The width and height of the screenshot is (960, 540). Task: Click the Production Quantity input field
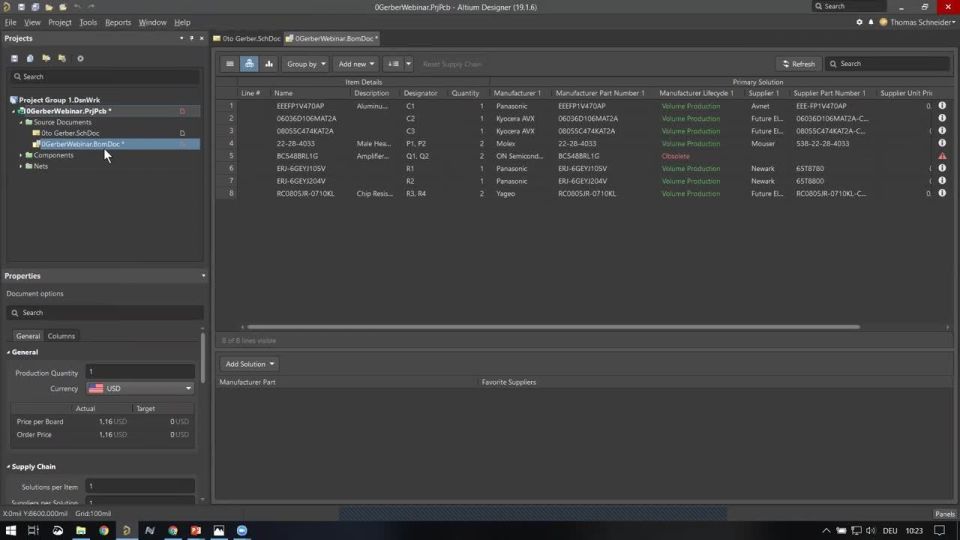(140, 372)
